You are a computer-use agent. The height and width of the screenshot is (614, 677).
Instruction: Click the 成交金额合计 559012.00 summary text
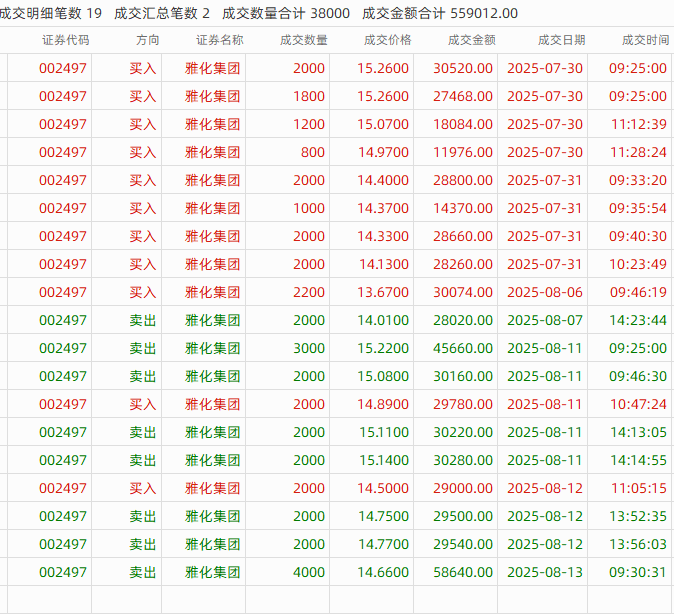click(440, 13)
